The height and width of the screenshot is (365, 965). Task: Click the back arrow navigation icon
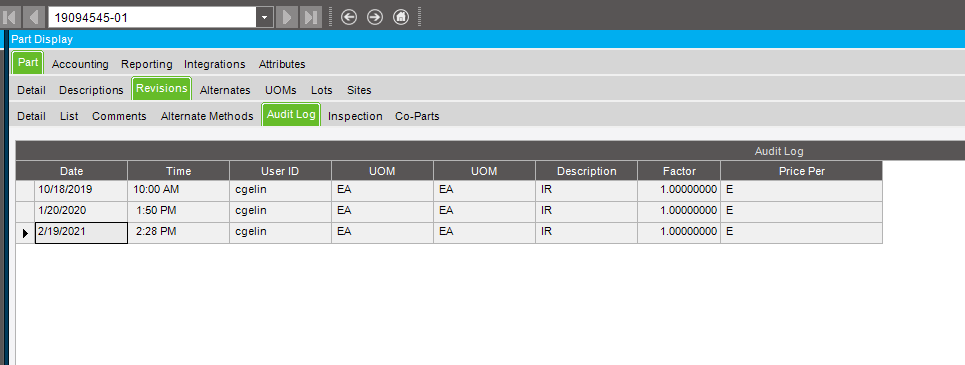pos(349,17)
